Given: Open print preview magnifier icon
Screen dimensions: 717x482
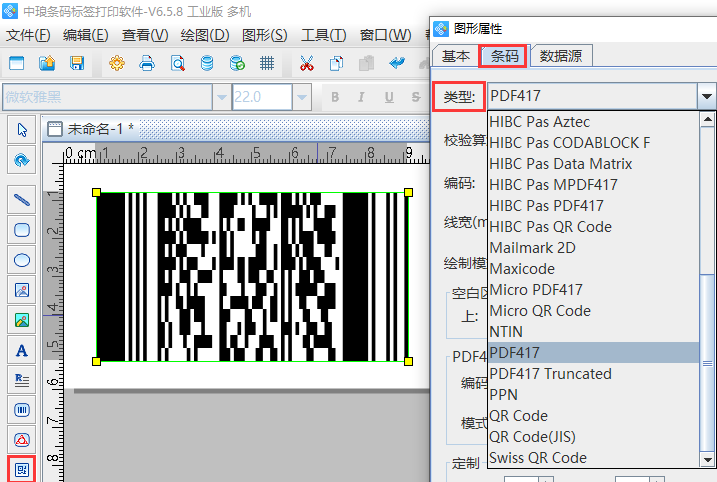Looking at the screenshot, I should pos(177,64).
